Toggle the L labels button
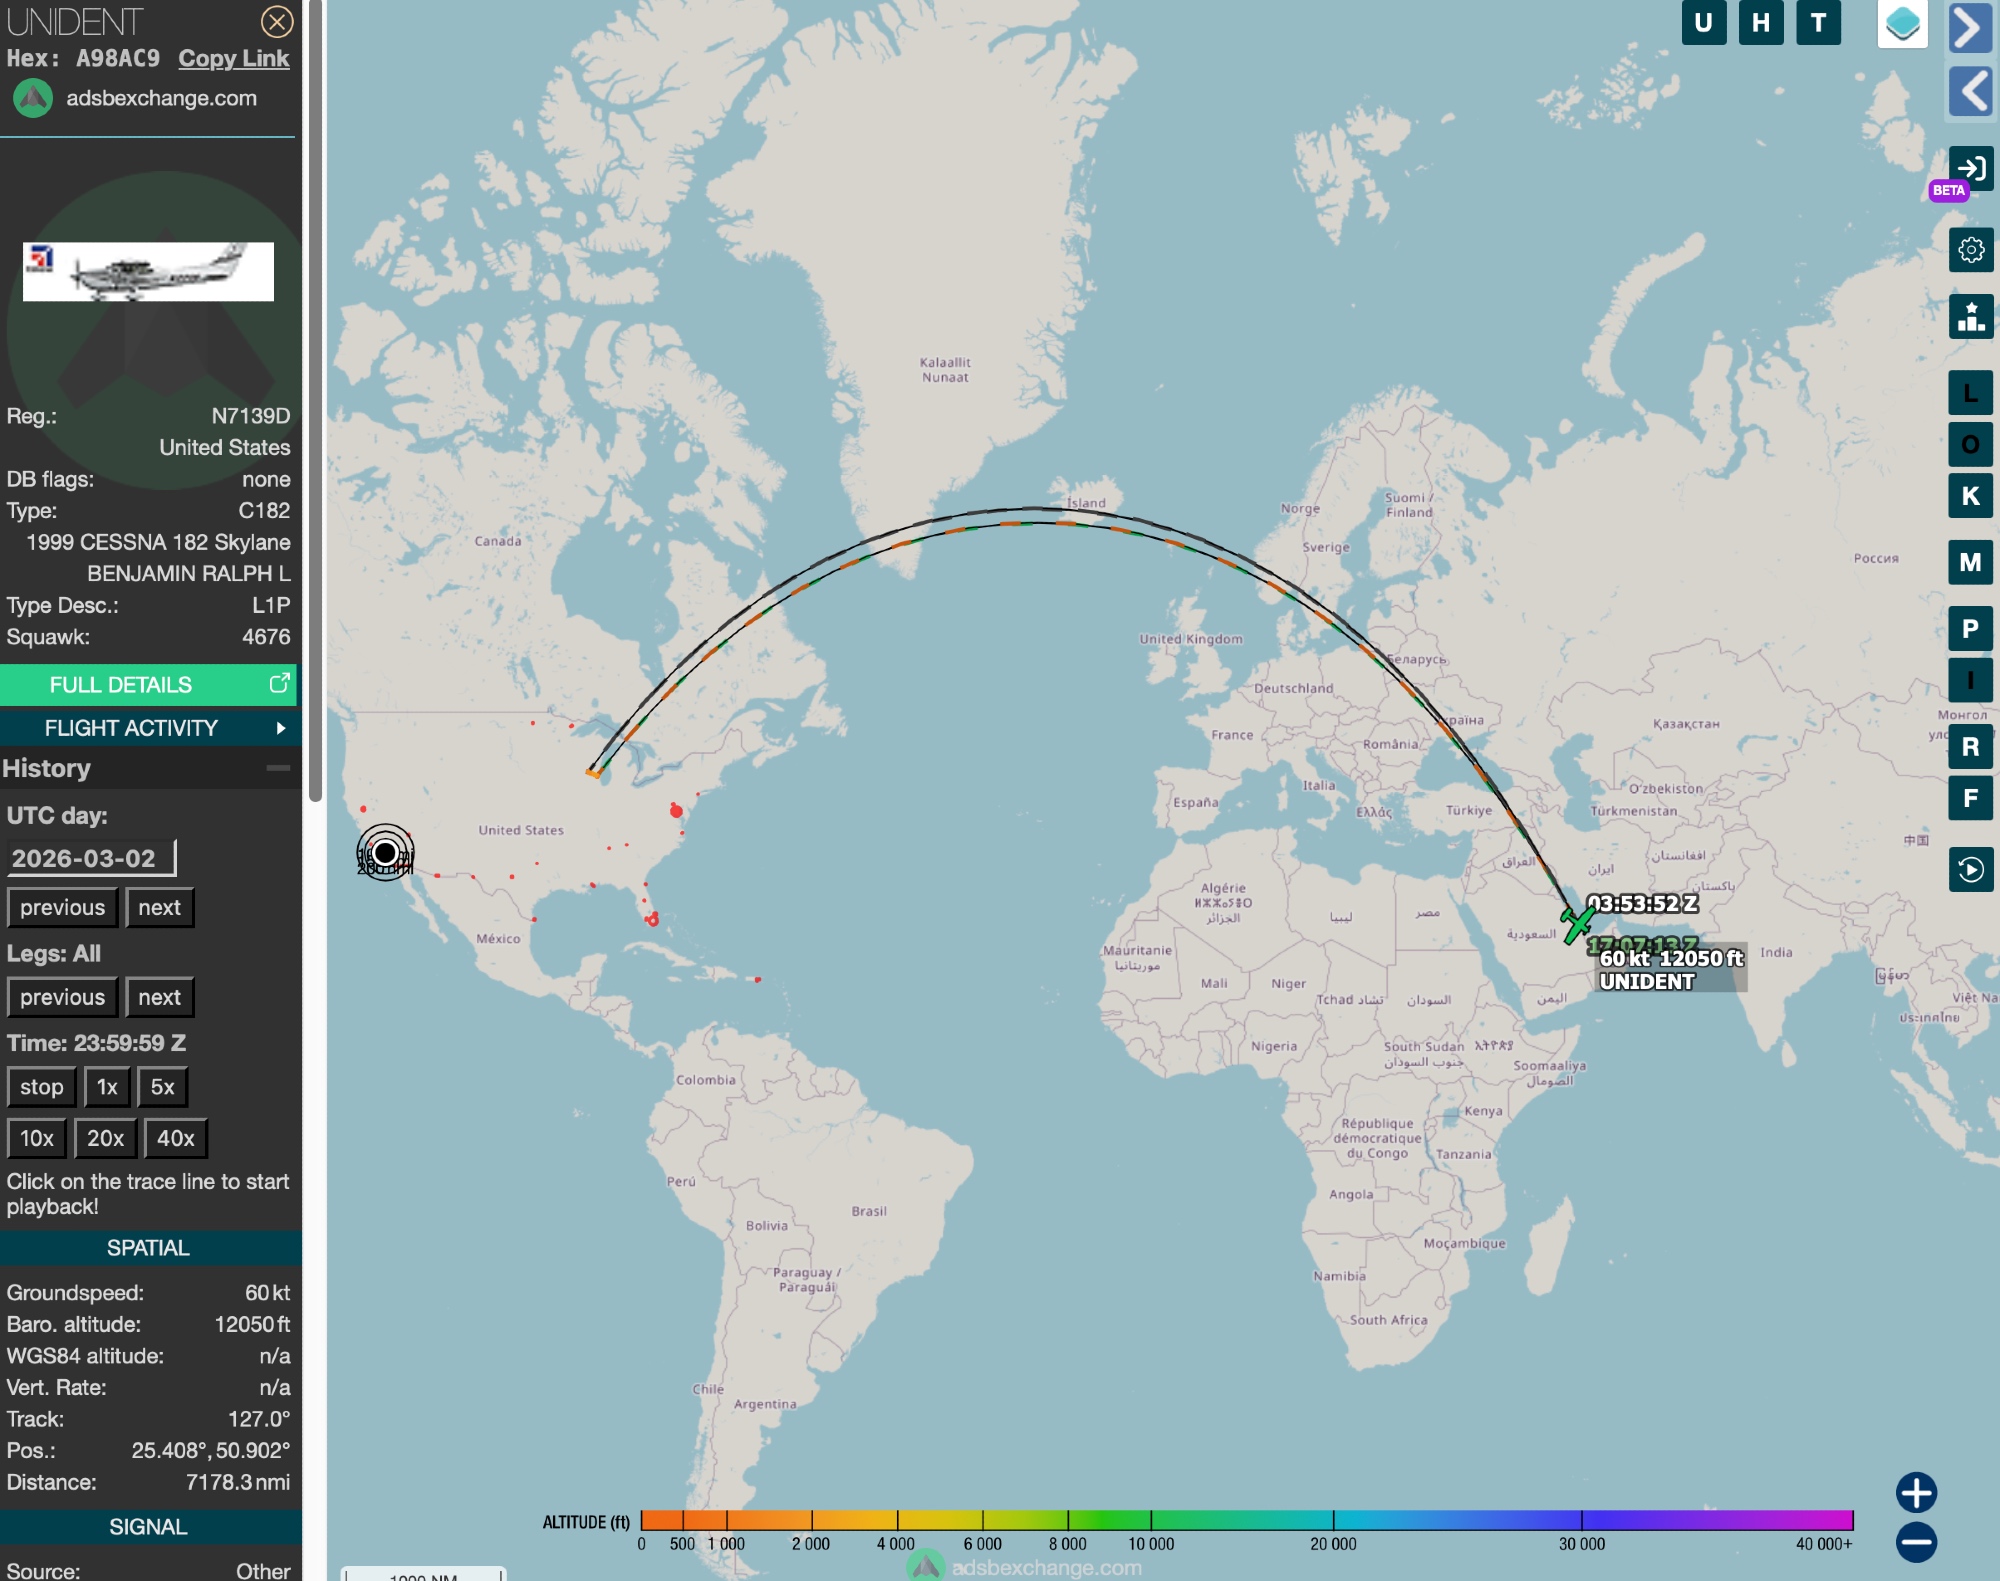 (x=1970, y=393)
